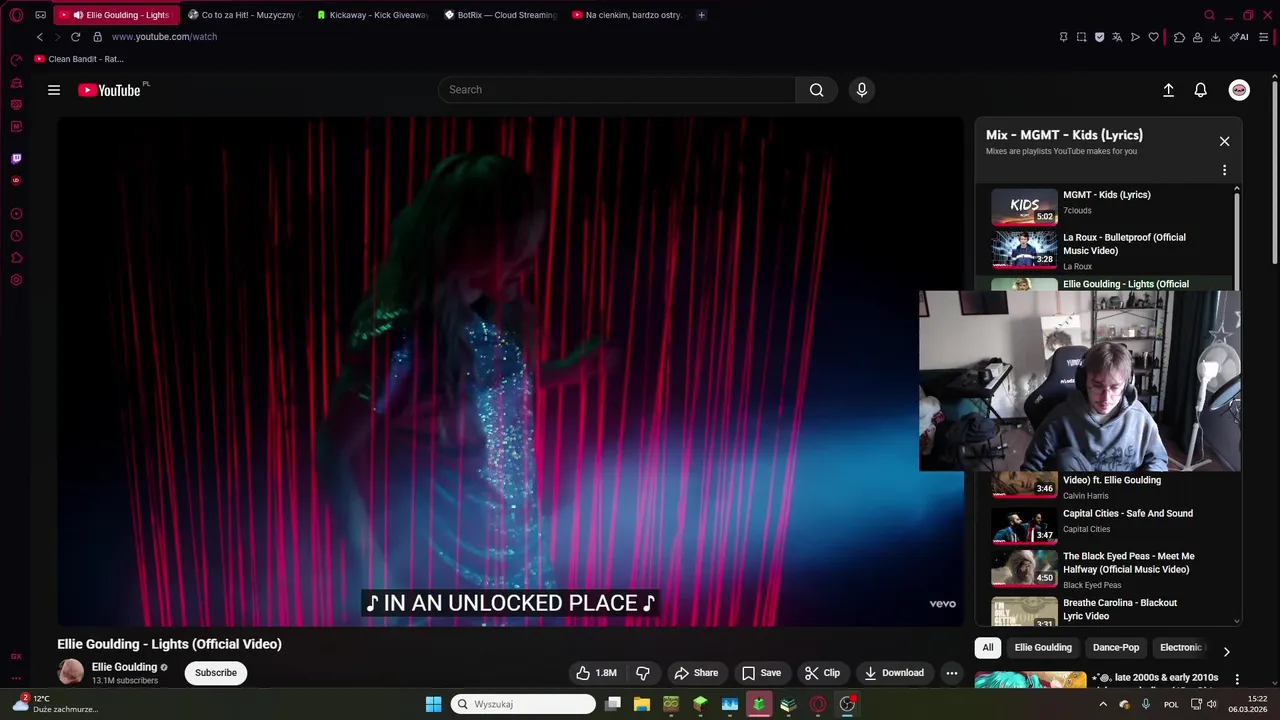1280x720 pixels.
Task: Click the Windows taskbar search box Wyszukaj
Action: pyautogui.click(x=523, y=704)
